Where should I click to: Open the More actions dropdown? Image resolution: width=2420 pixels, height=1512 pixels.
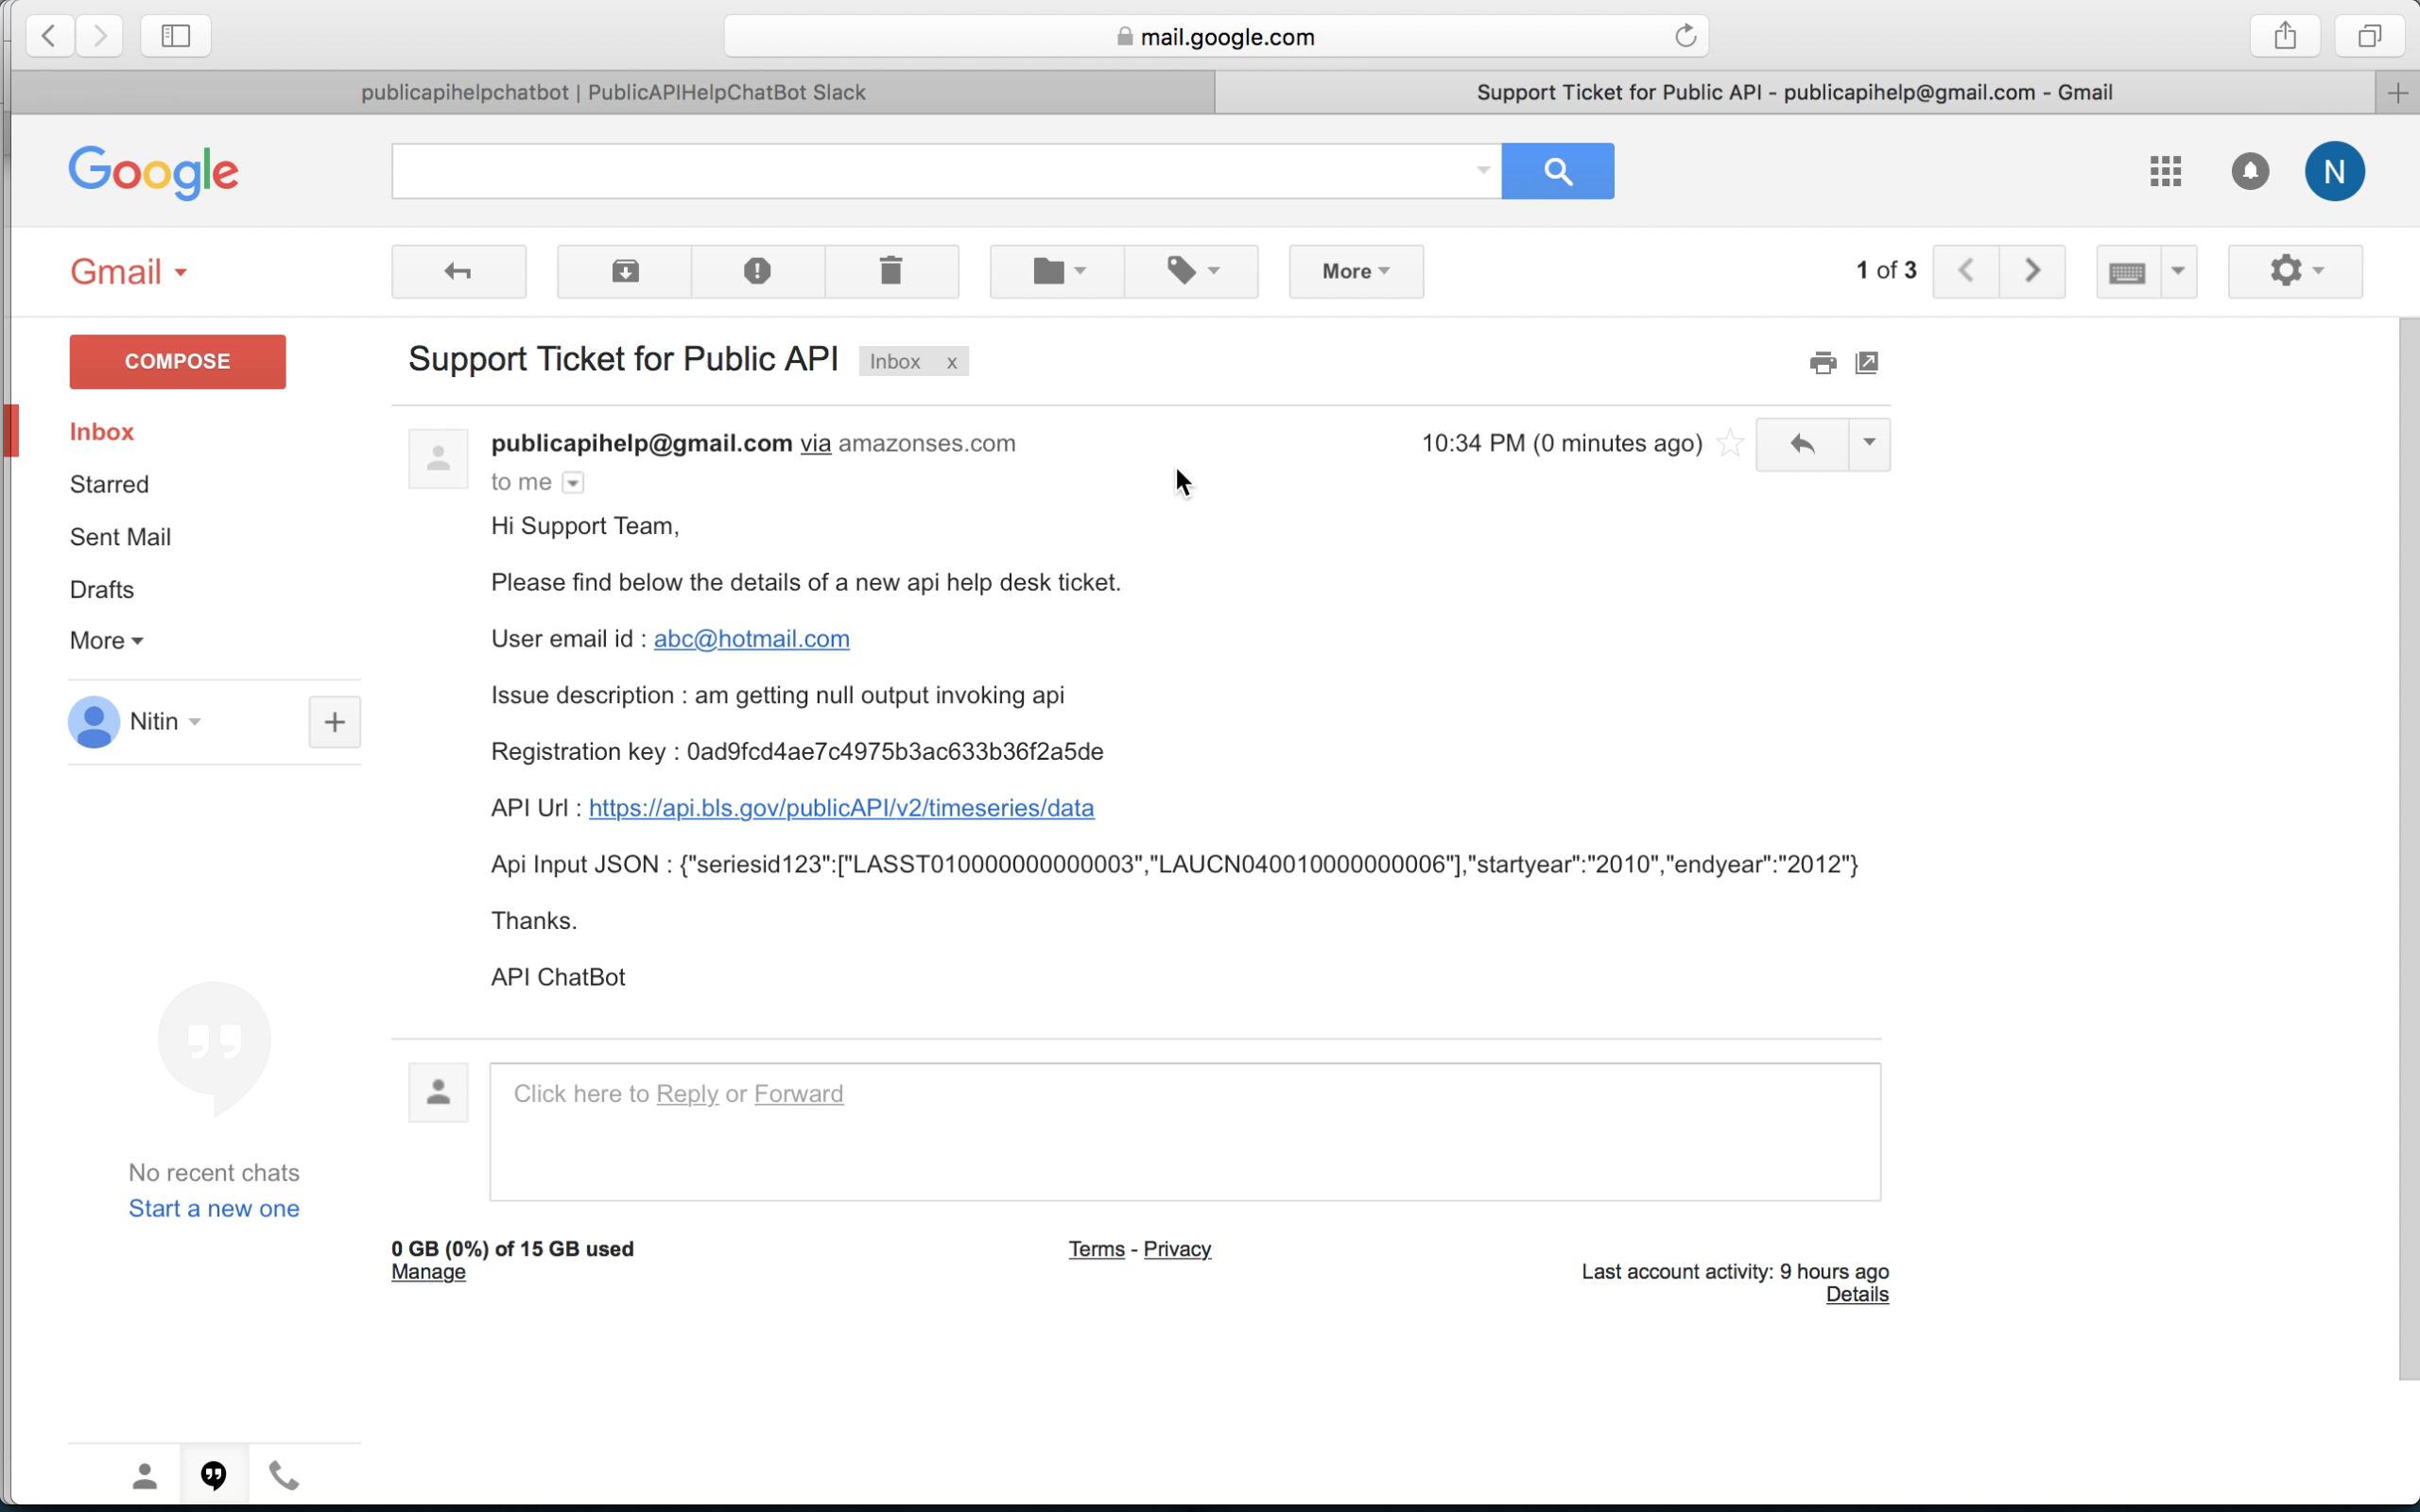coord(1355,271)
